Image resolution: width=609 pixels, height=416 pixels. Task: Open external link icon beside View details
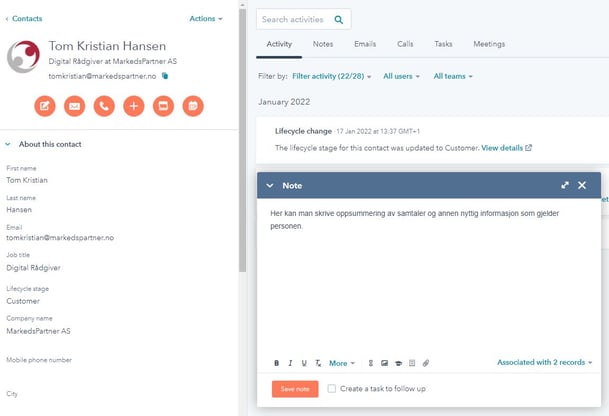[529, 148]
